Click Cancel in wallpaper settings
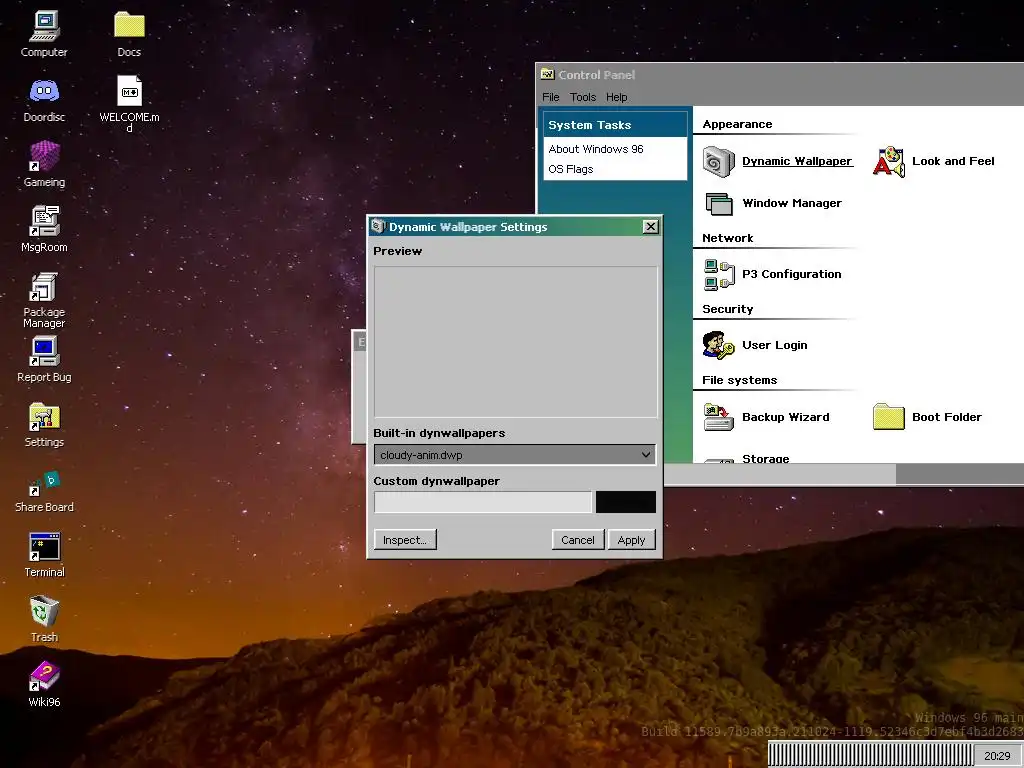This screenshot has width=1024, height=768. point(578,540)
